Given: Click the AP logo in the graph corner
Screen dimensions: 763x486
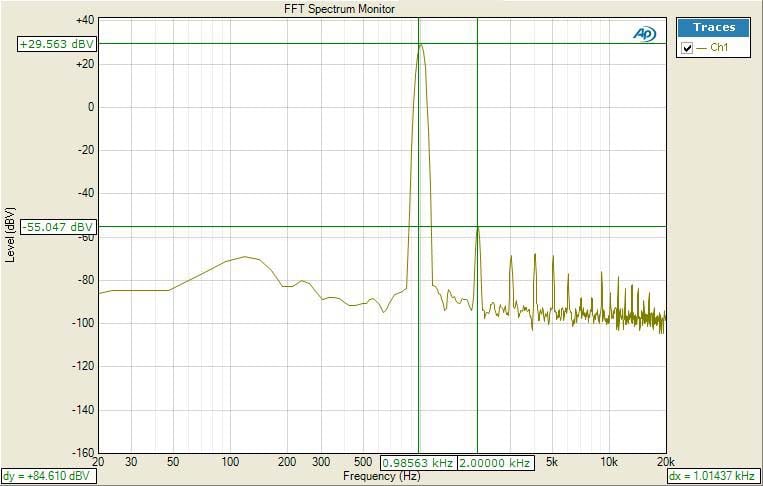Looking at the screenshot, I should (644, 33).
